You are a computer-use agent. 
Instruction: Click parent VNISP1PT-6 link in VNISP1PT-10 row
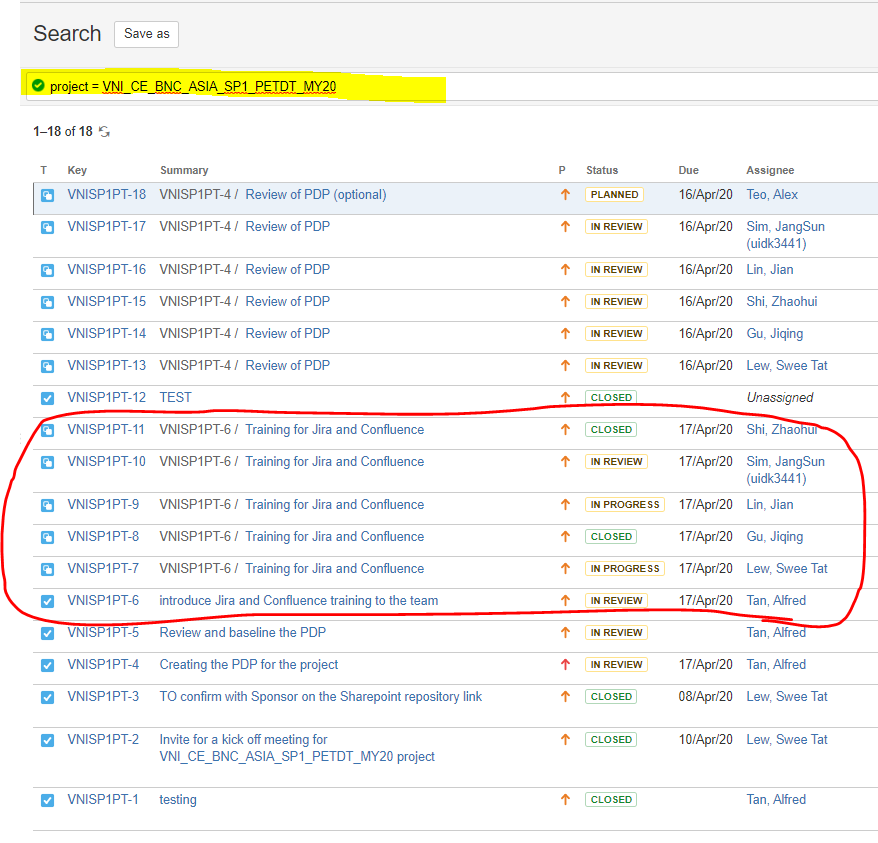195,462
